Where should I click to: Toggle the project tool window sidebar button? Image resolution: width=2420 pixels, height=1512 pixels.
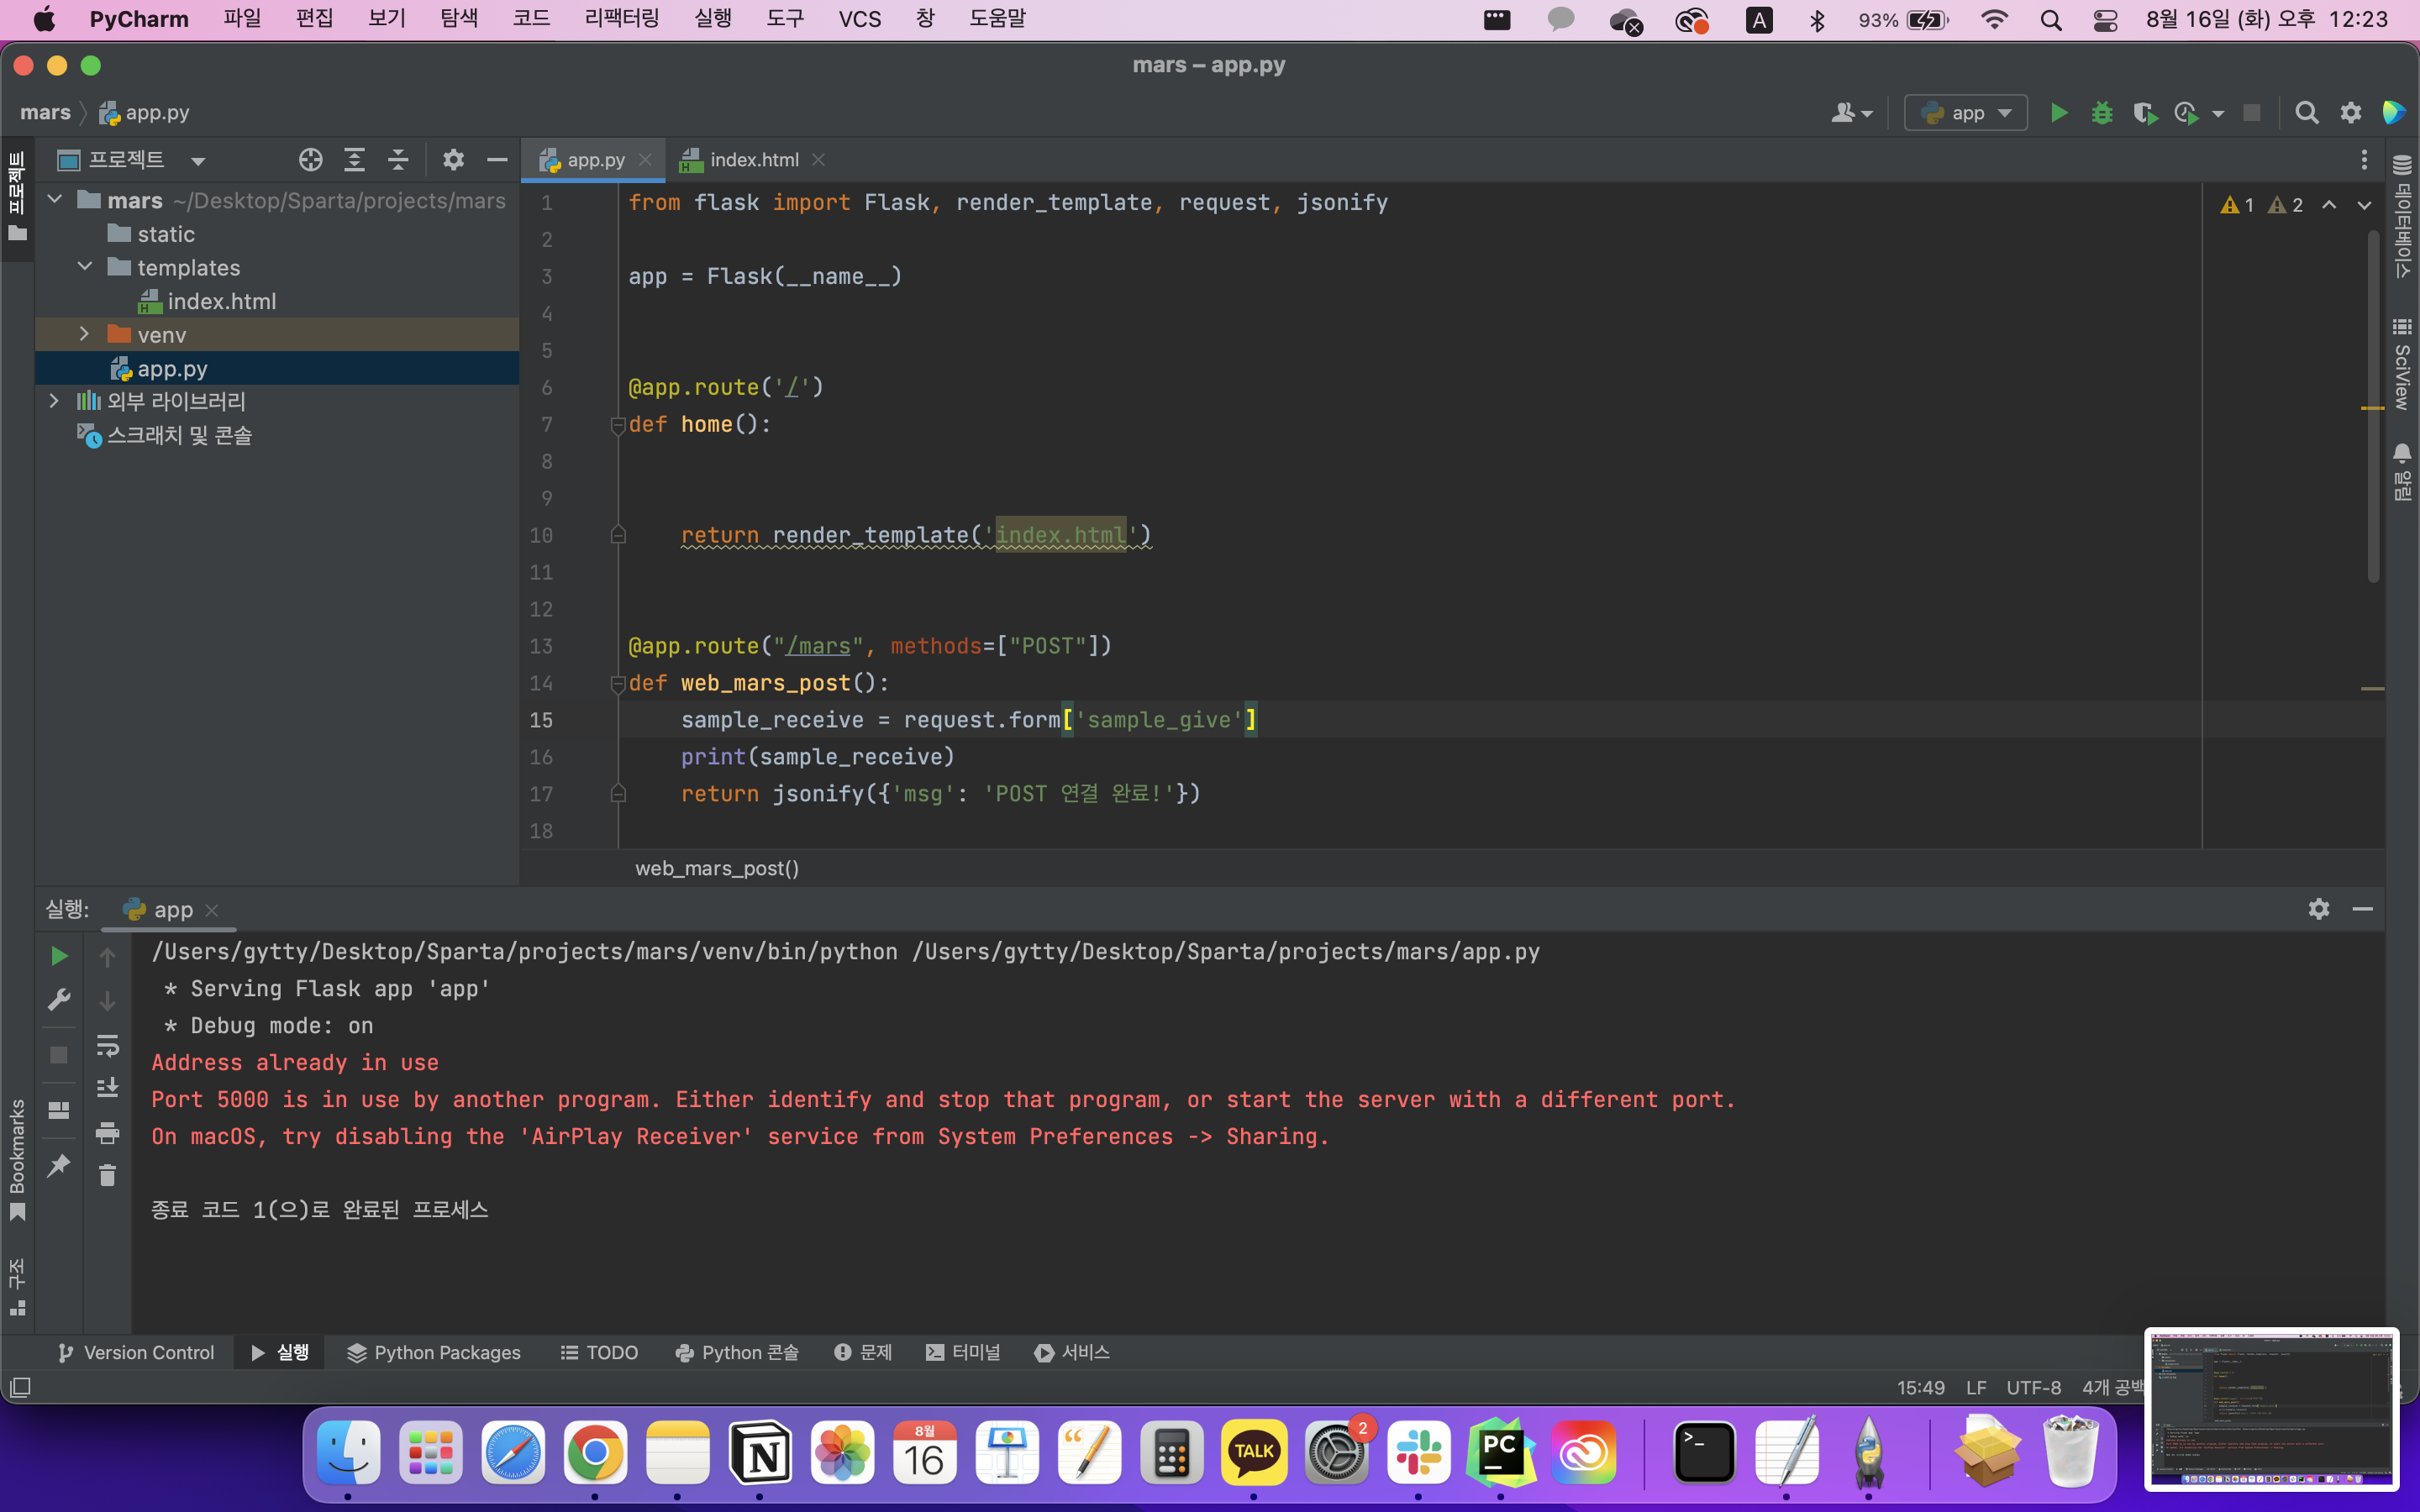tap(17, 196)
